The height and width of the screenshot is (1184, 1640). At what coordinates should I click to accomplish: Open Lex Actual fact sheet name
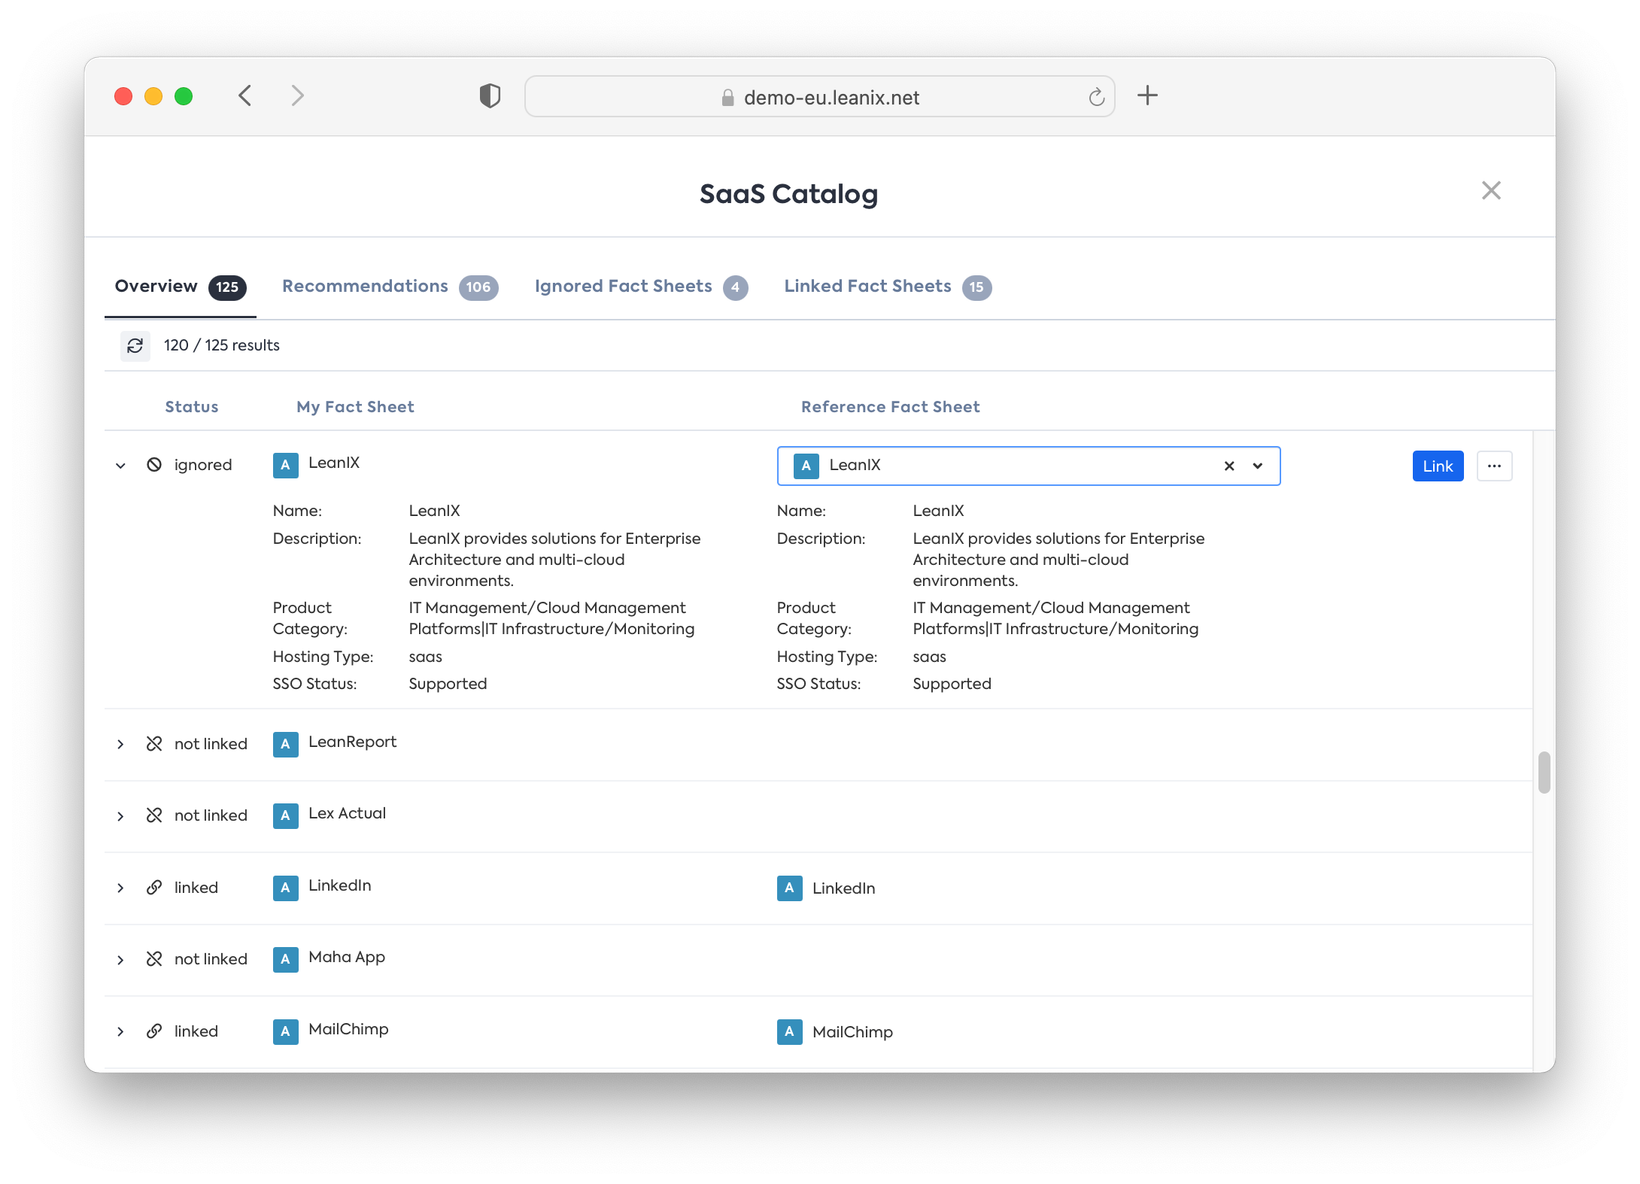coord(347,814)
